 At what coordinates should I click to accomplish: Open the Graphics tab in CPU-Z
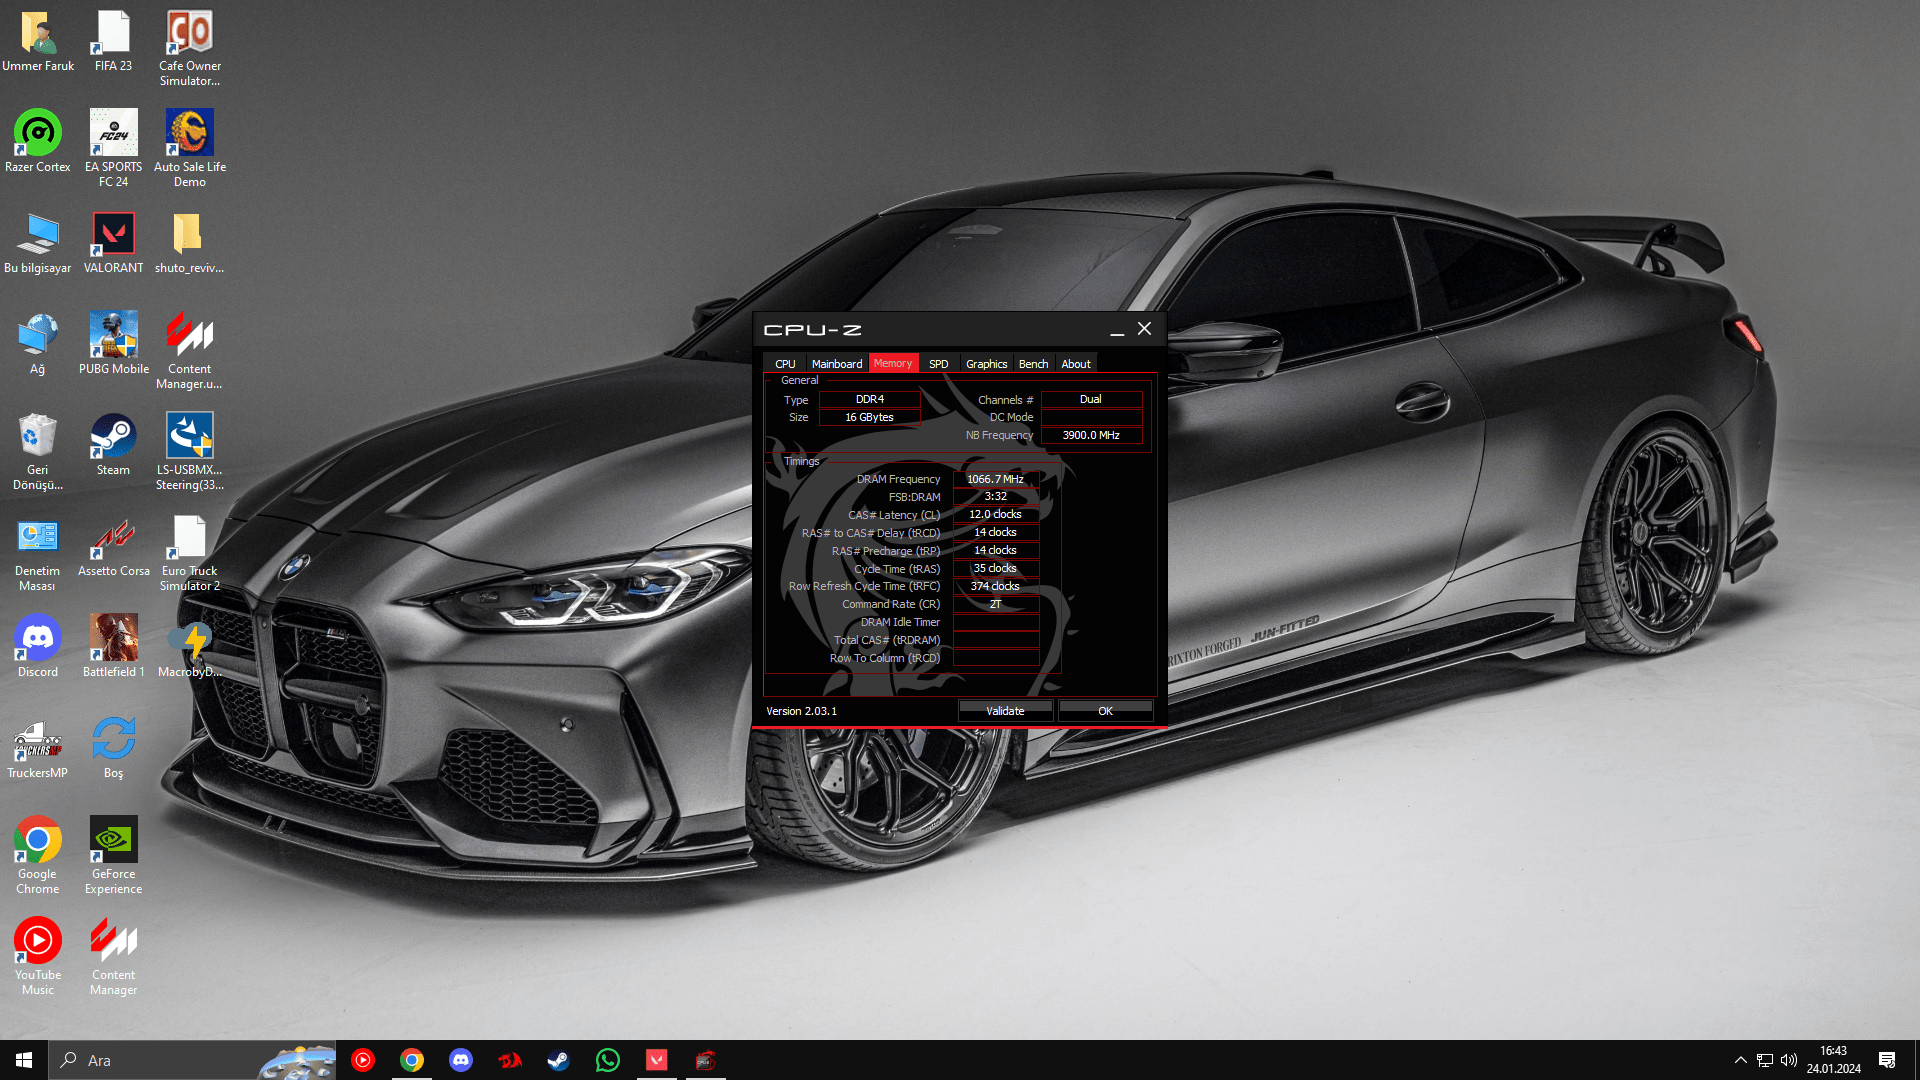[986, 364]
